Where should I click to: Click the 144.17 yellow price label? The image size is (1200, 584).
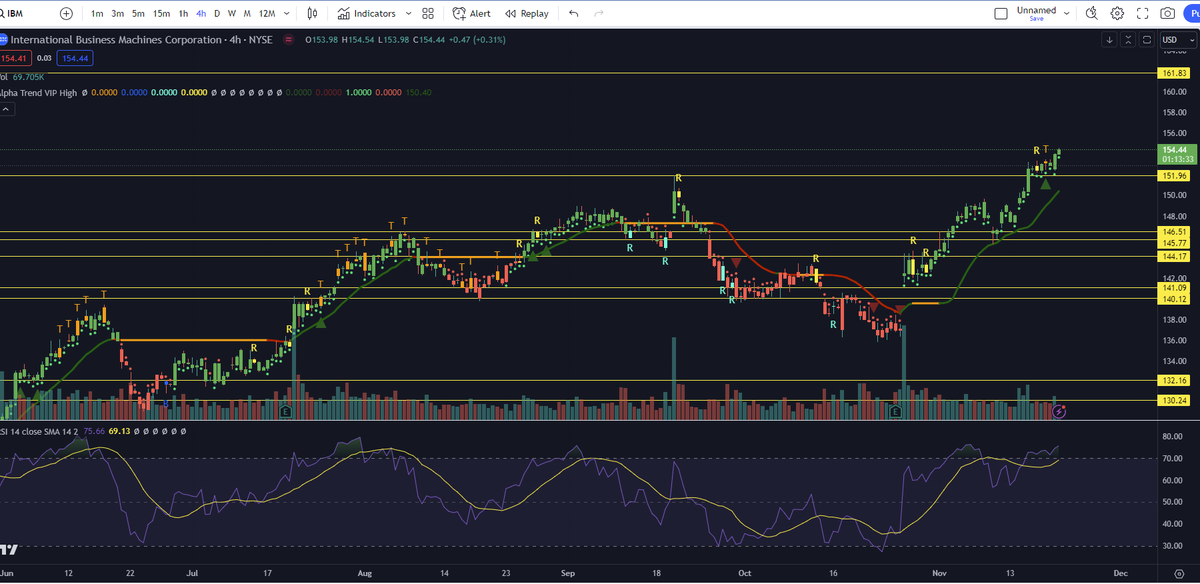tap(1173, 256)
